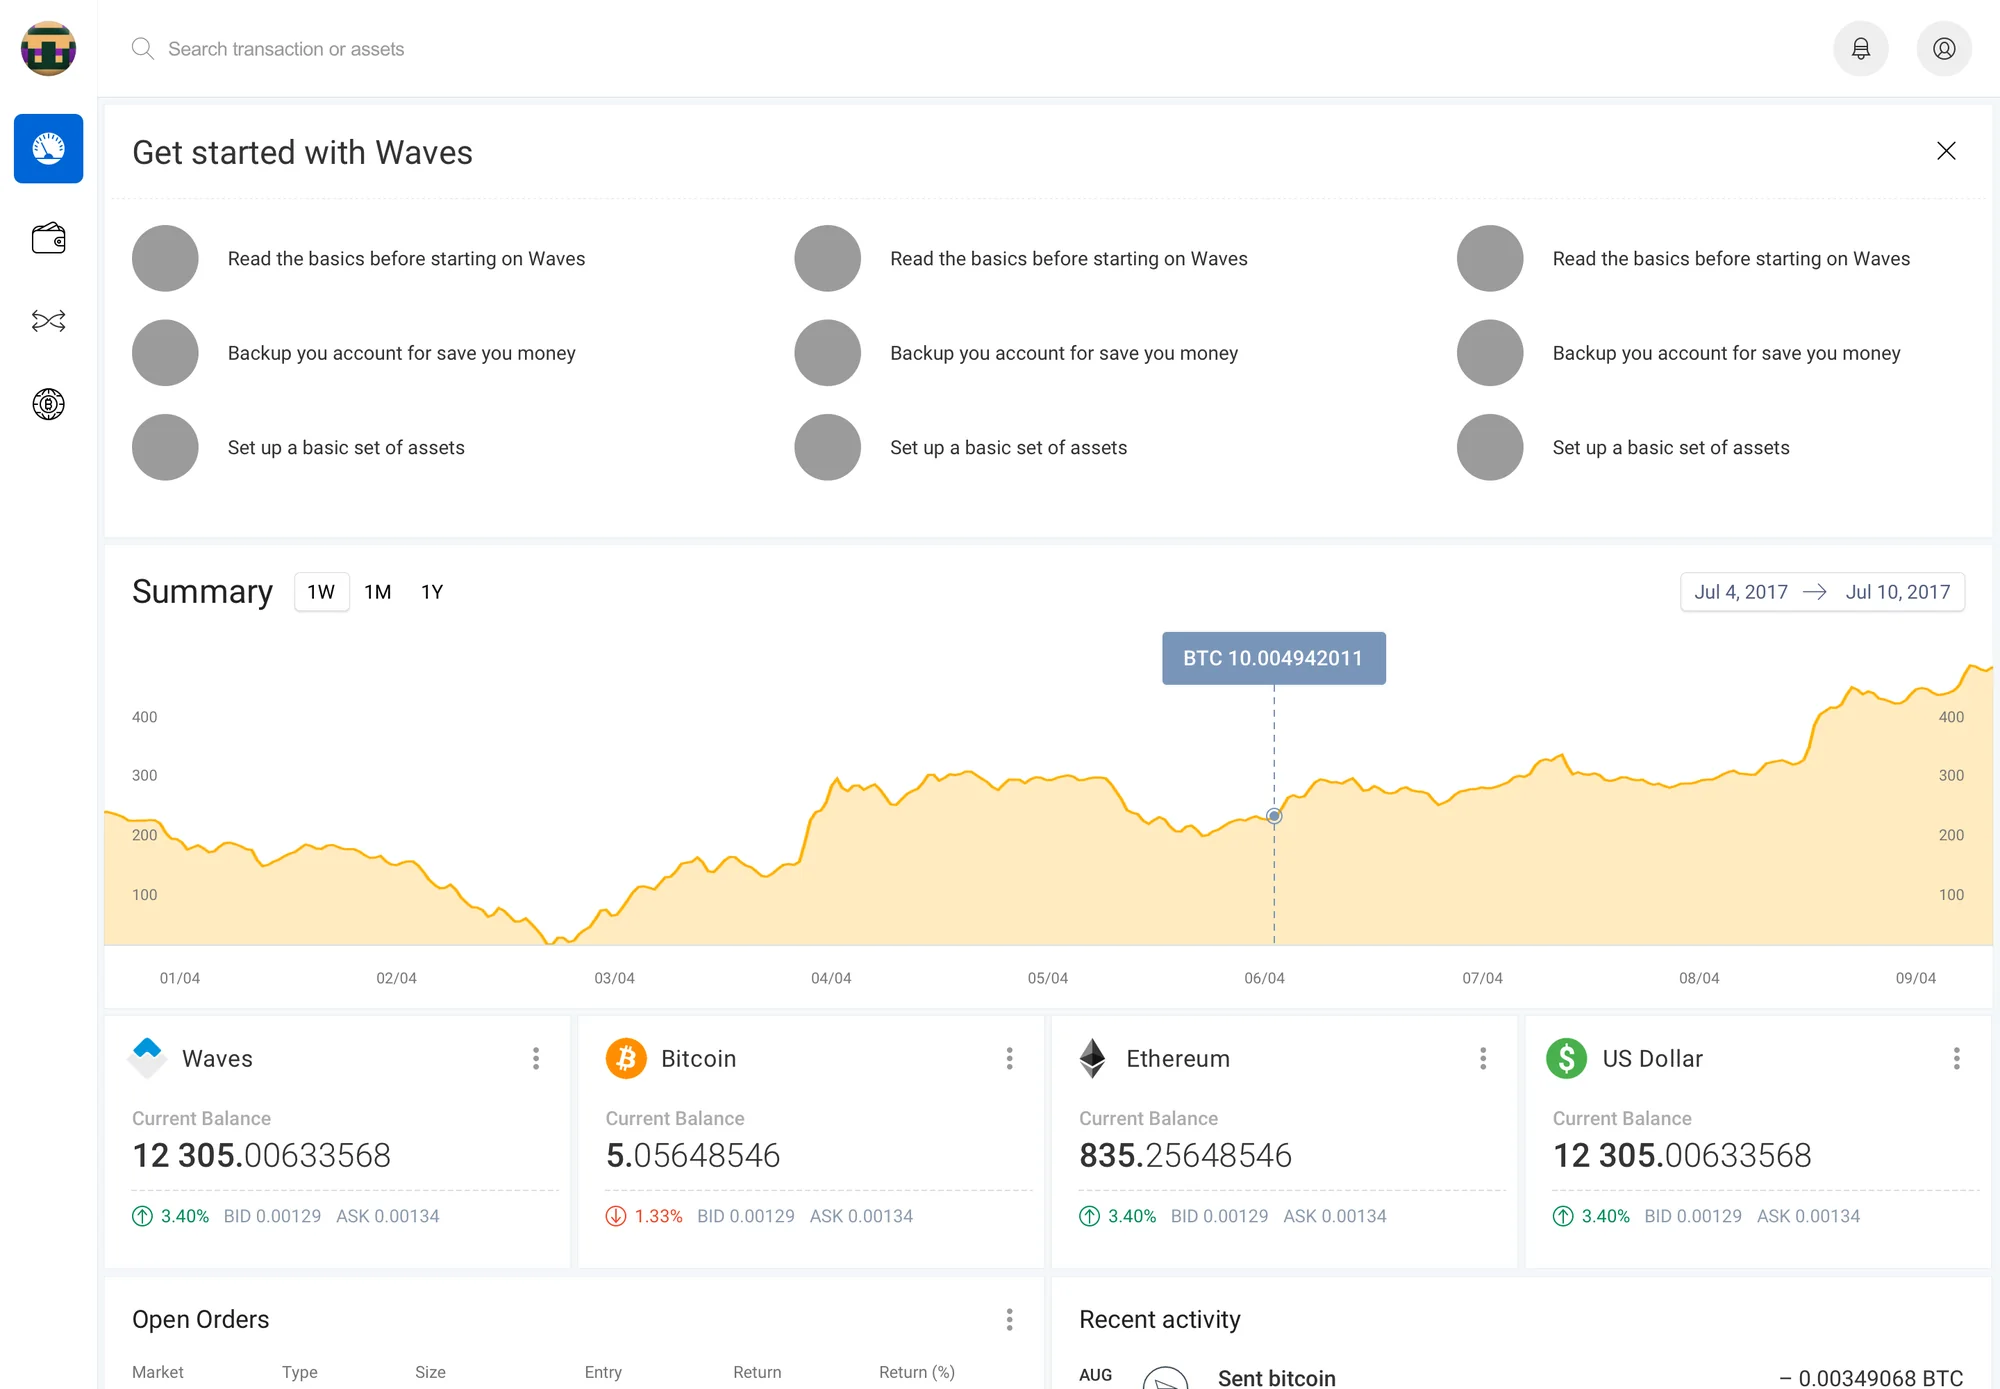Click the BTC 10.004942011 tooltip
This screenshot has width=2000, height=1389.
click(1274, 658)
